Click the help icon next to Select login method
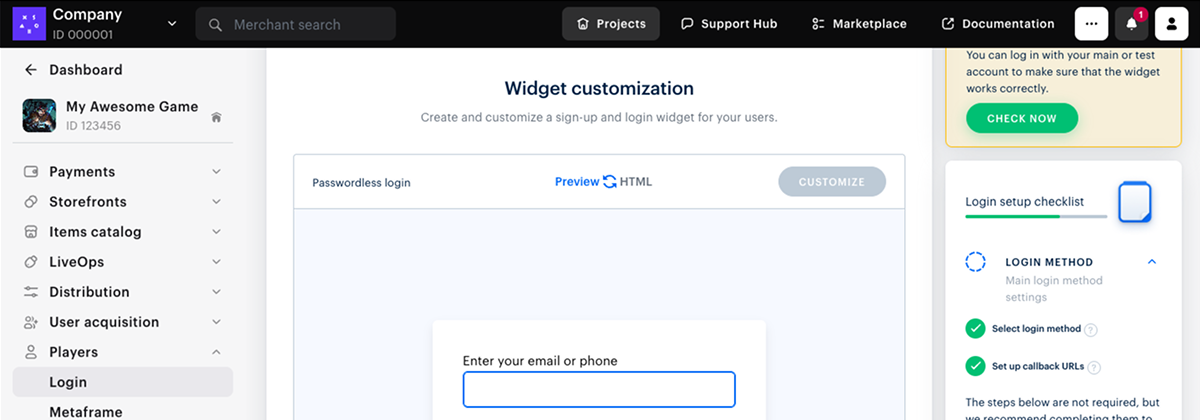1200x420 pixels. 1091,330
